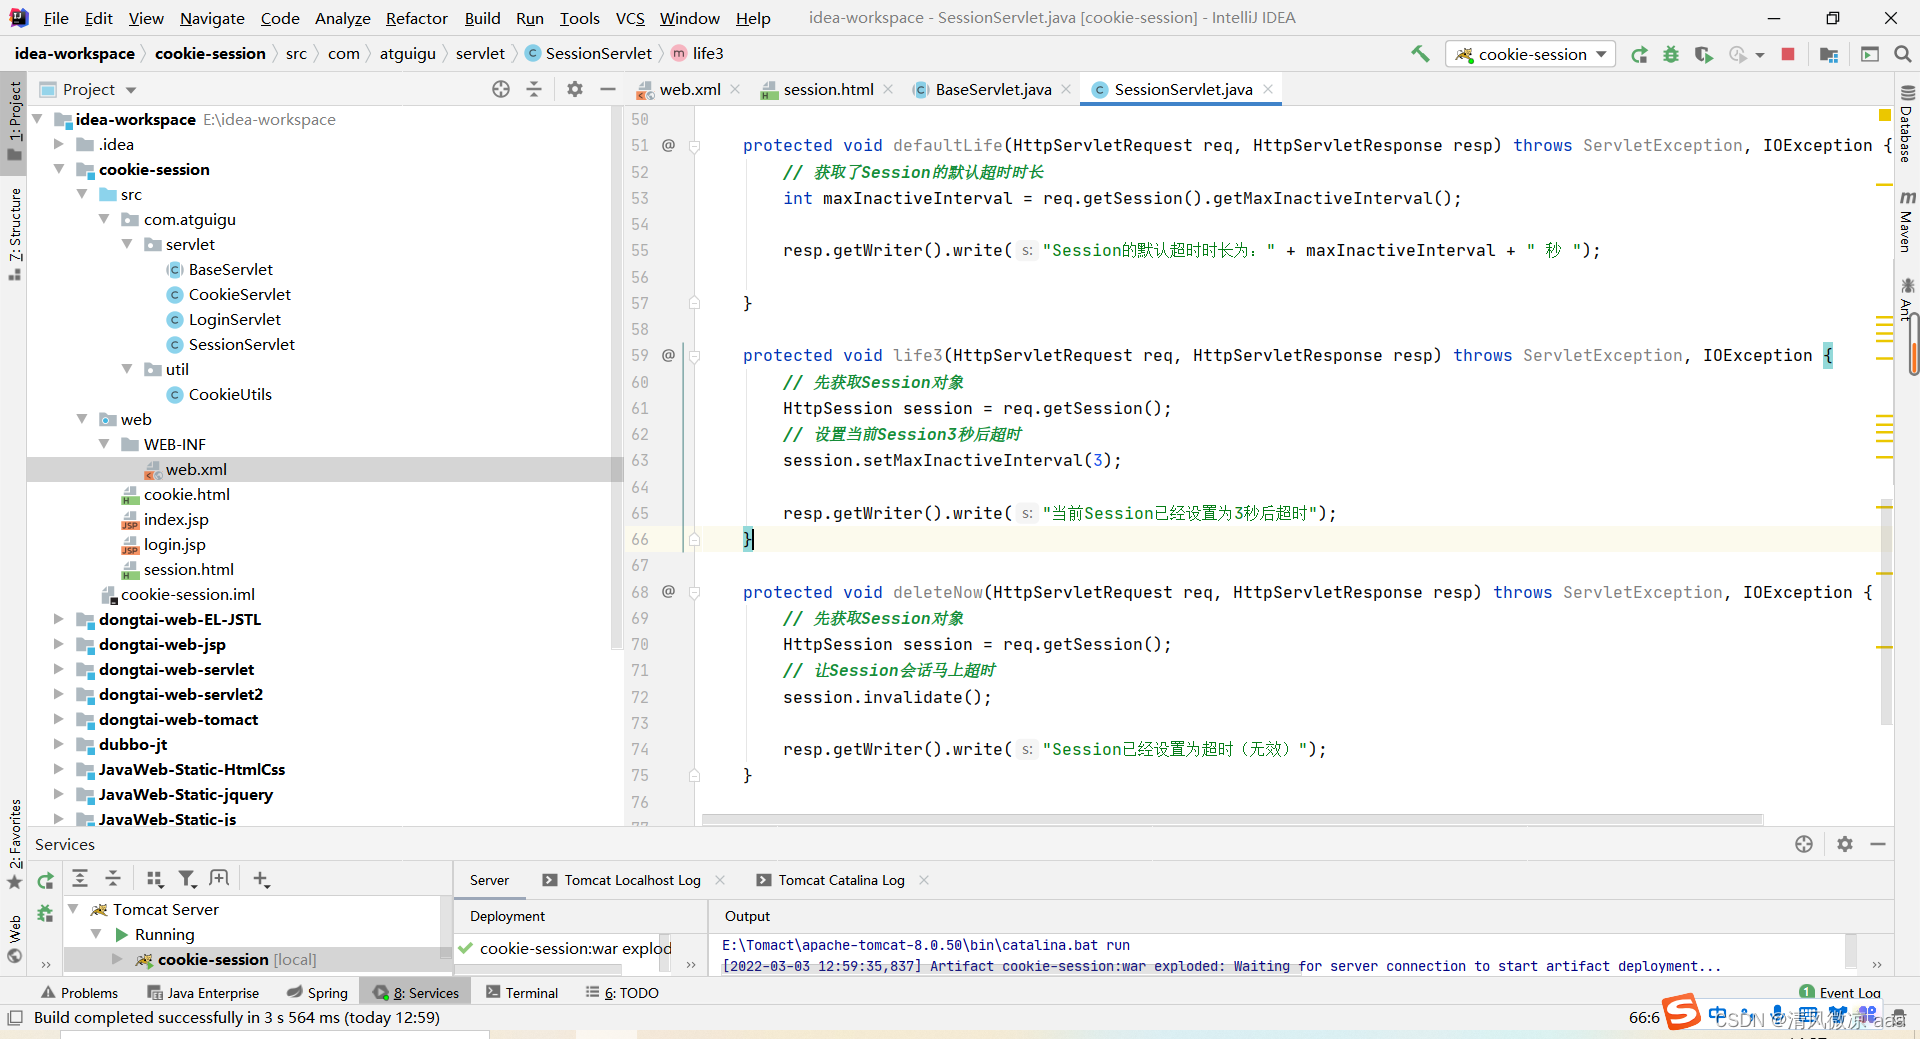Viewport: 1920px width, 1039px height.
Task: Open the Terminal tool window button
Action: 521,992
